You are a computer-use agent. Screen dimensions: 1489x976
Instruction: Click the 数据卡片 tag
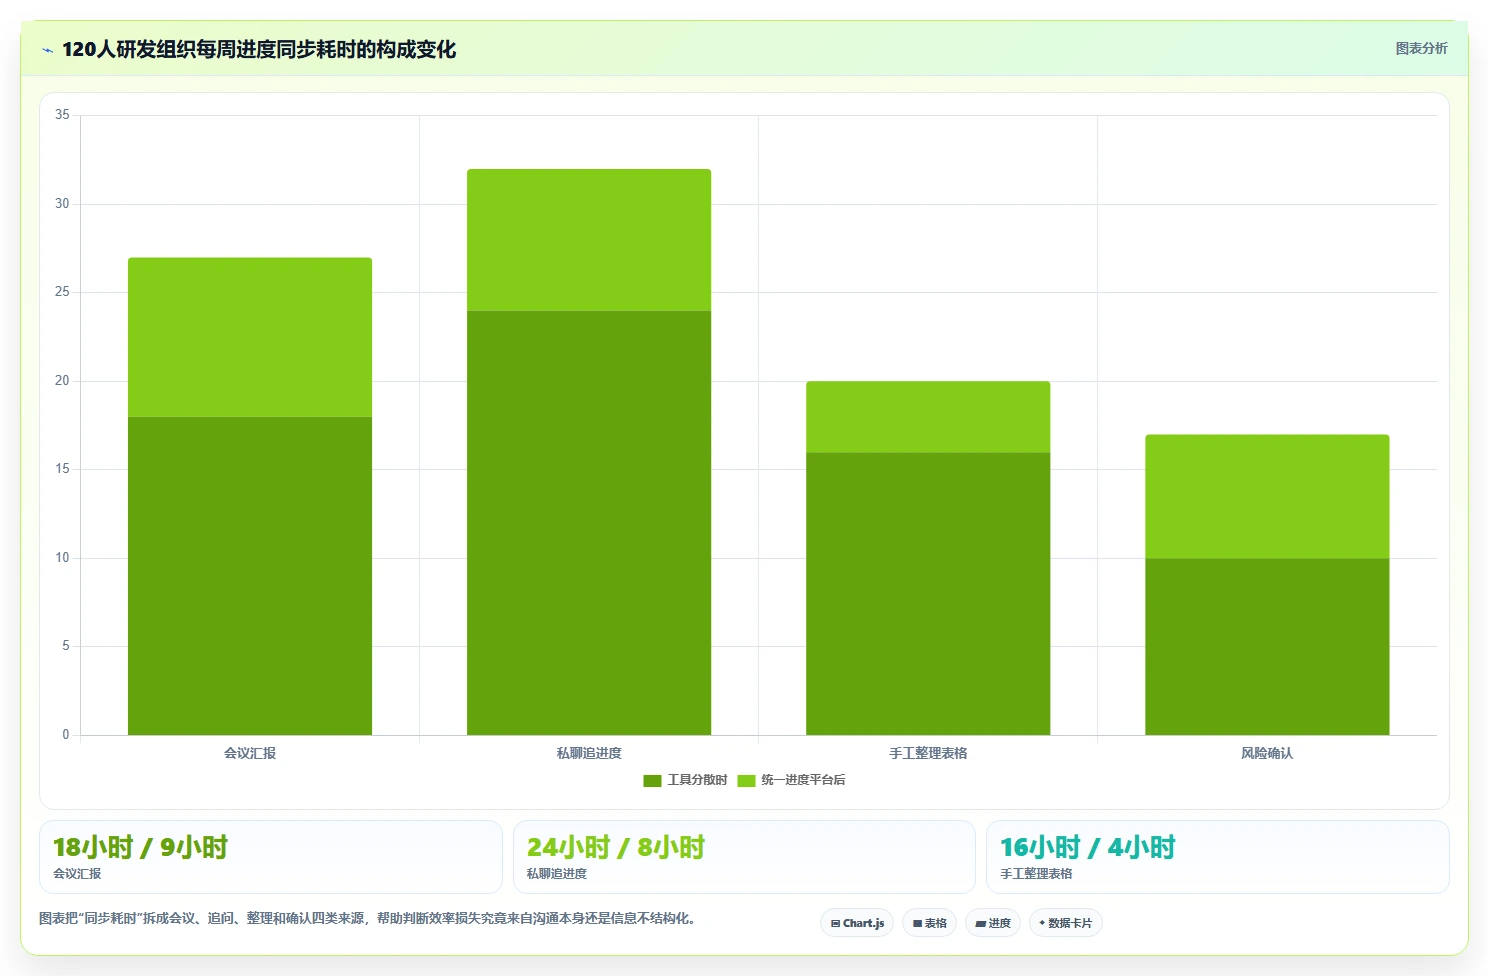pos(1065,923)
